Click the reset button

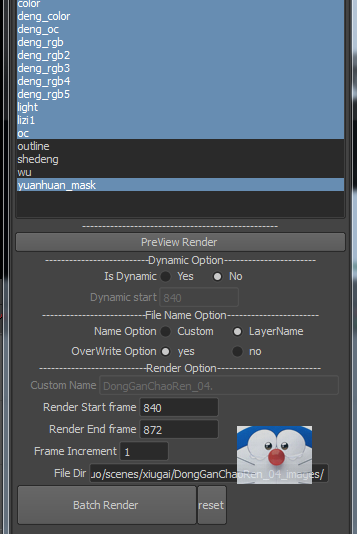tap(212, 505)
